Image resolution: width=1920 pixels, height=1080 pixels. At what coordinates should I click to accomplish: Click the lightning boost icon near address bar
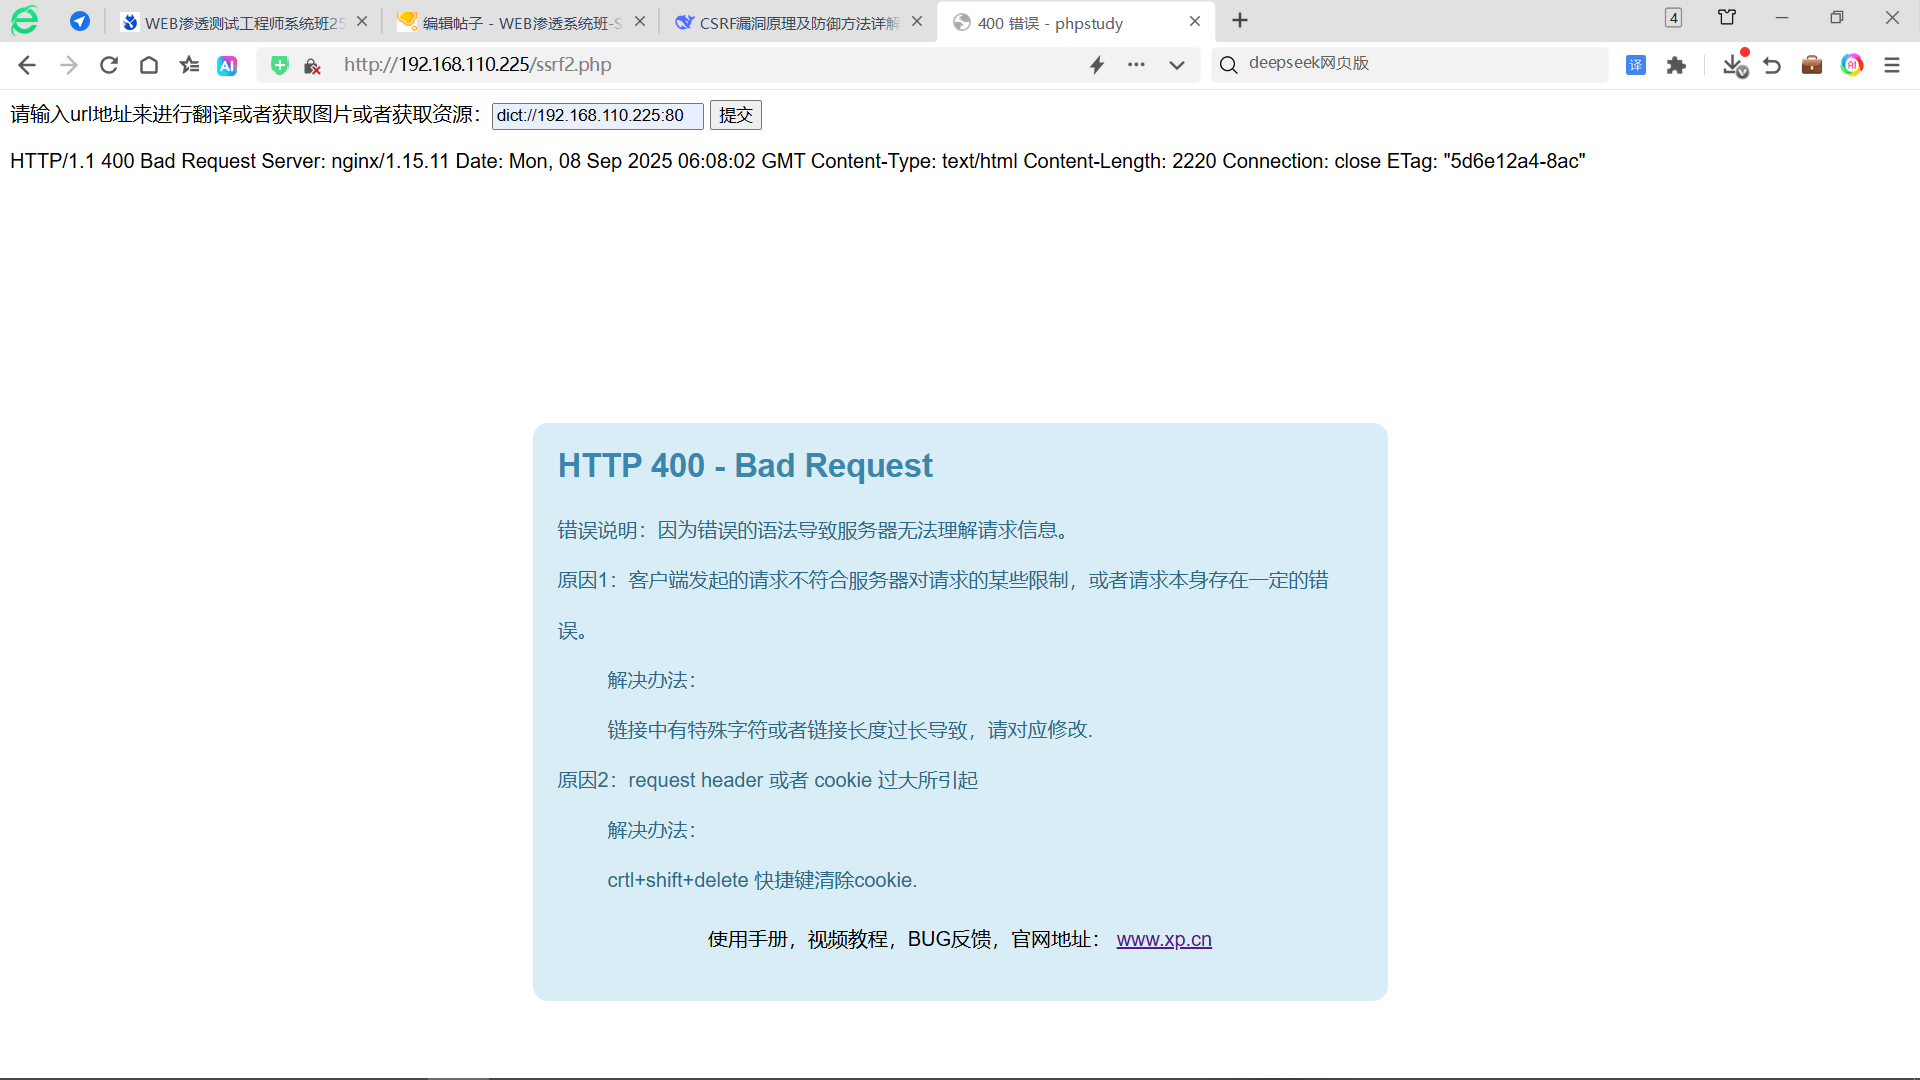(x=1097, y=64)
